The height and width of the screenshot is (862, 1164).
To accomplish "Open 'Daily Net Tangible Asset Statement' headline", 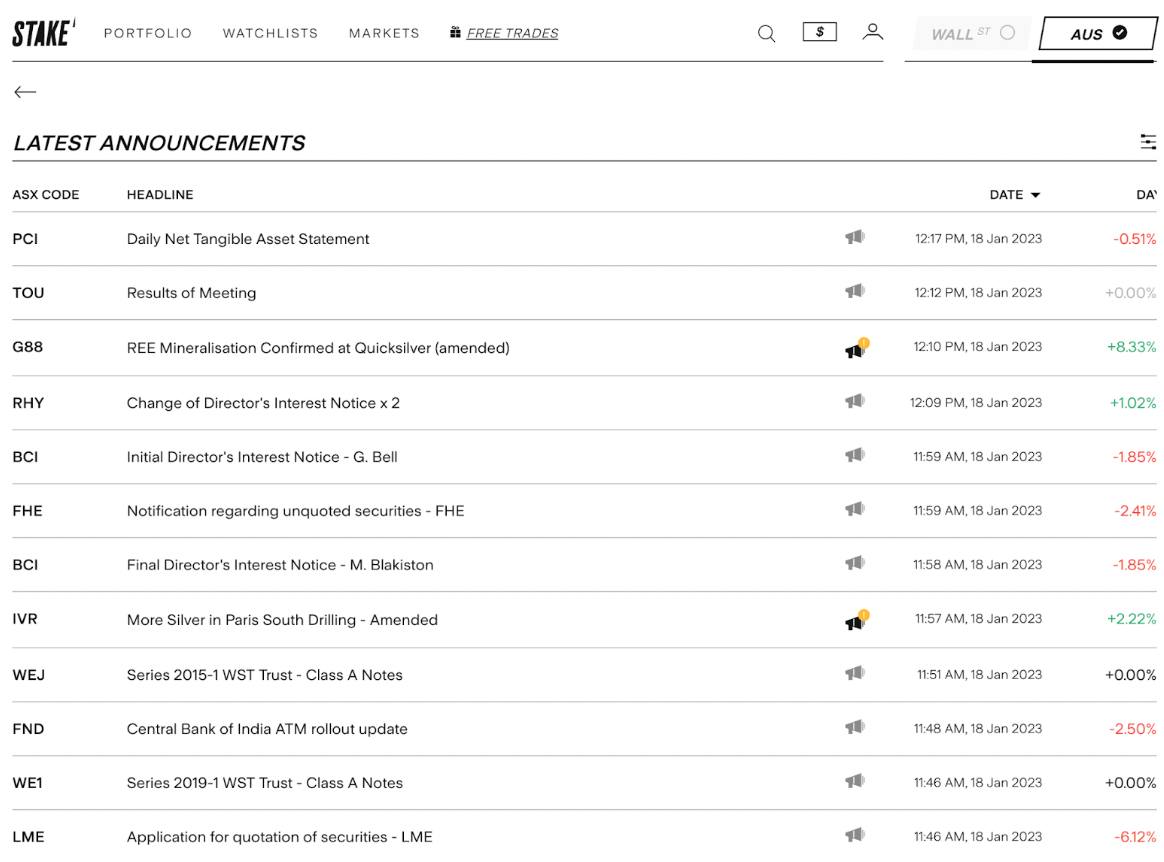I will point(248,239).
